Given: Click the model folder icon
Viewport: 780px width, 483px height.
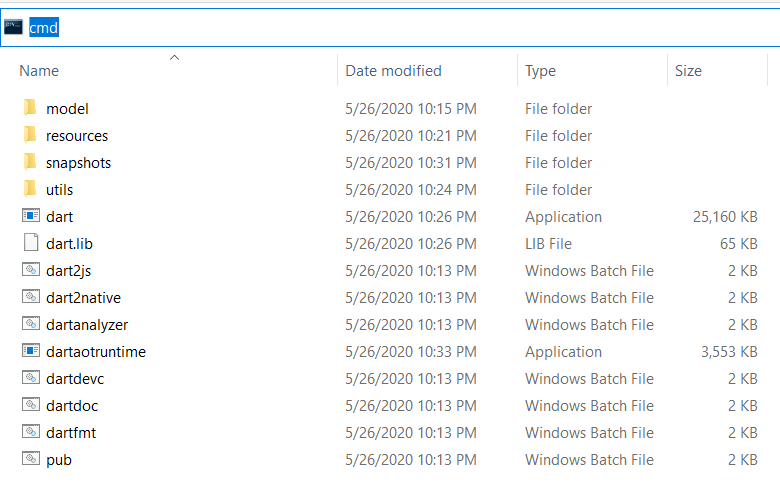Looking at the screenshot, I should pos(30,109).
